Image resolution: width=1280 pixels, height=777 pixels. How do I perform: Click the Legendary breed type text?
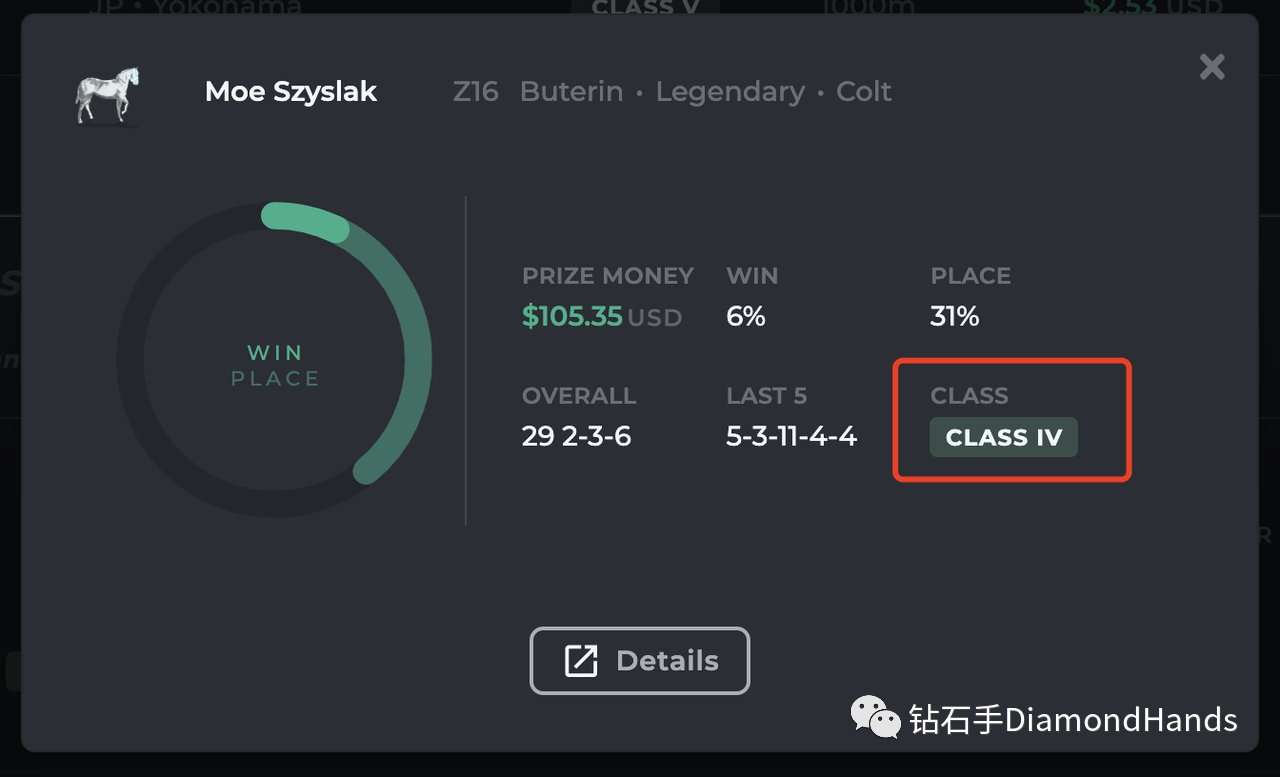730,92
